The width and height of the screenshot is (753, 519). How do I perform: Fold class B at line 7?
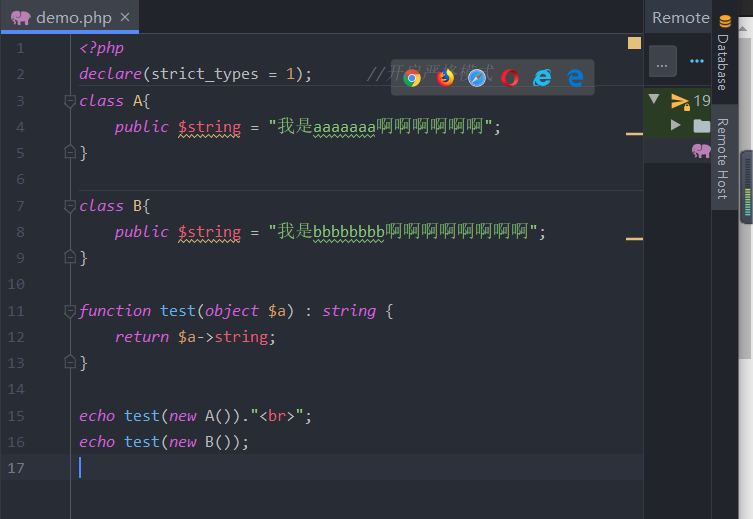[70, 206]
